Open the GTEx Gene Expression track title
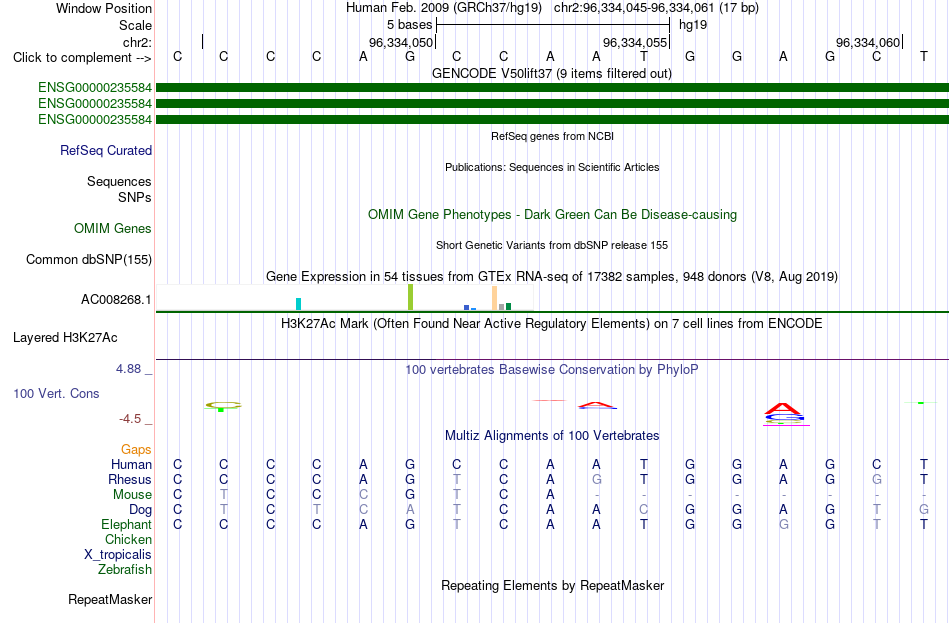The width and height of the screenshot is (950, 623). tap(552, 276)
